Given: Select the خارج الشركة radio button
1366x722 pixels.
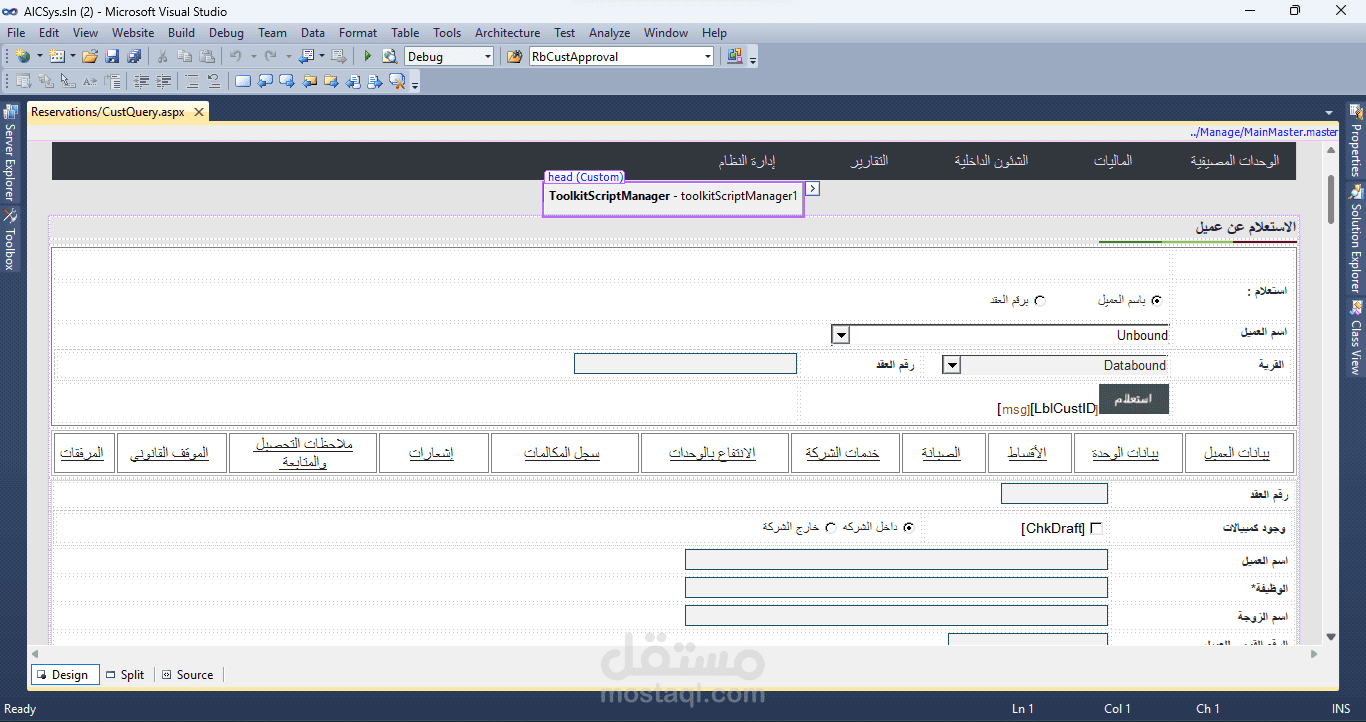Looking at the screenshot, I should point(831,527).
